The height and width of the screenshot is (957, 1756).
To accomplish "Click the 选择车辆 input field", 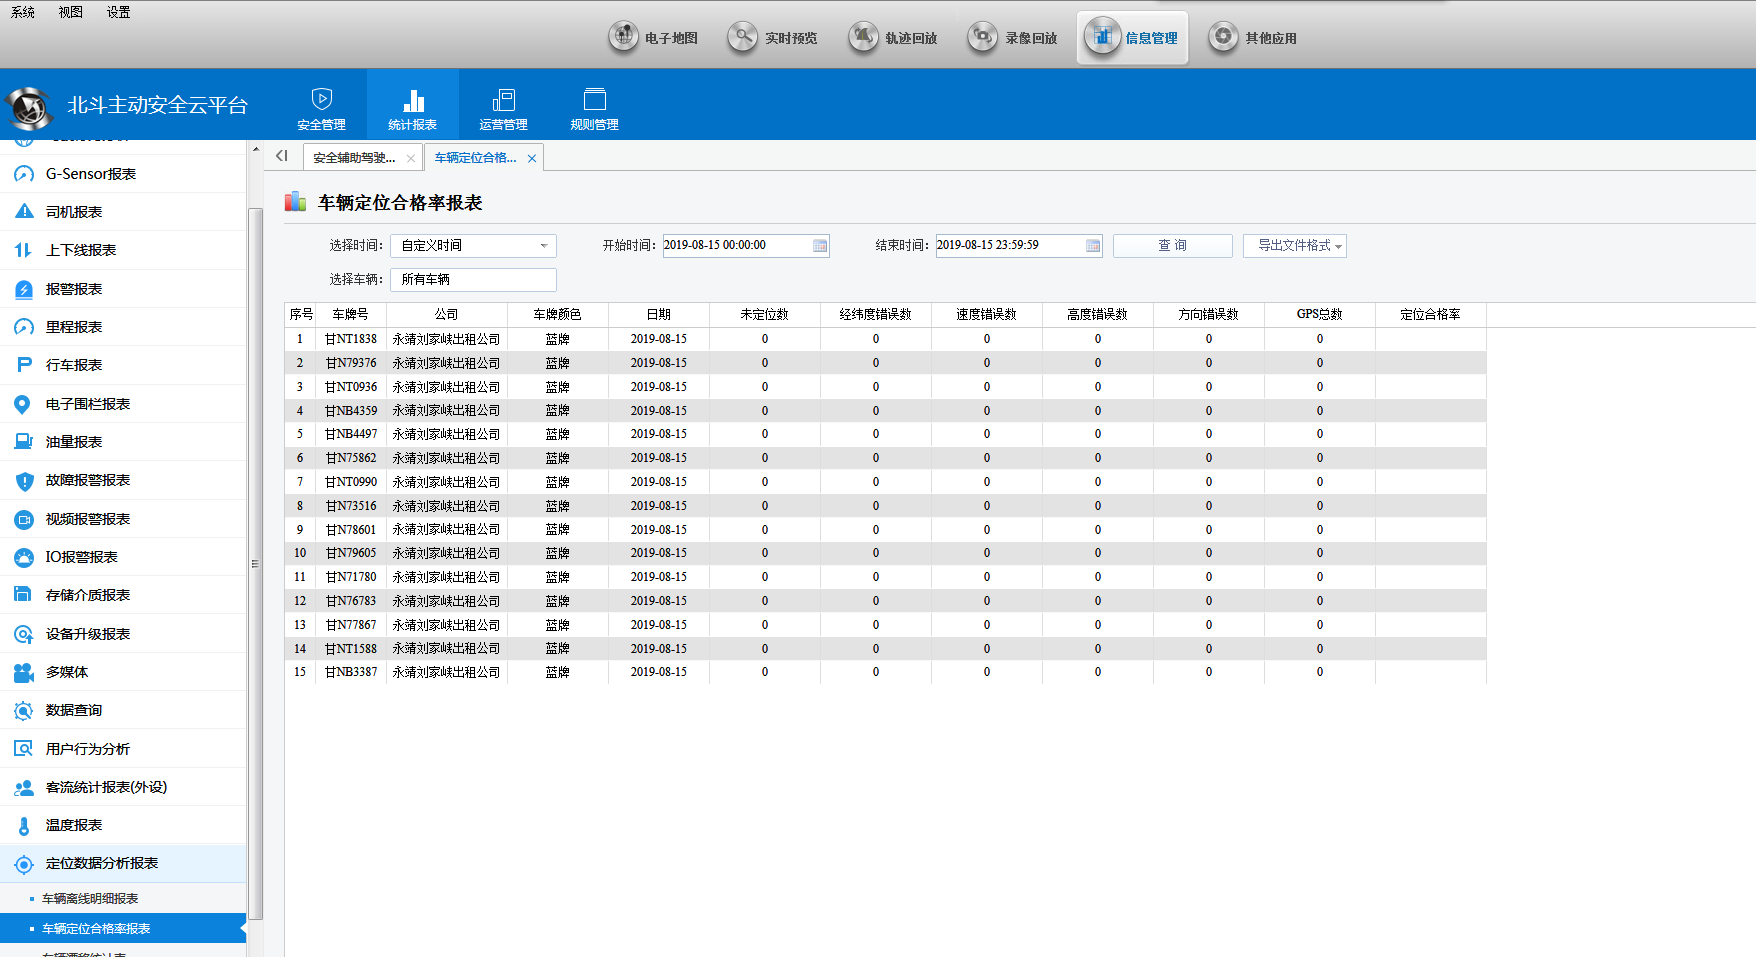I will click(x=473, y=280).
